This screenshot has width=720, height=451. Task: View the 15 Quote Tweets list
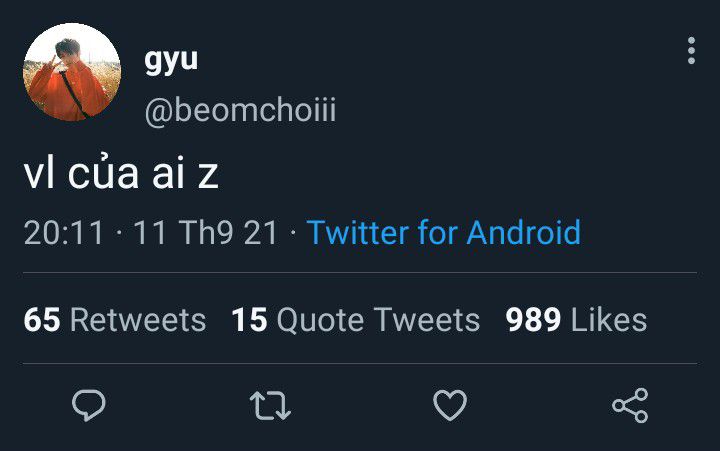[x=355, y=320]
